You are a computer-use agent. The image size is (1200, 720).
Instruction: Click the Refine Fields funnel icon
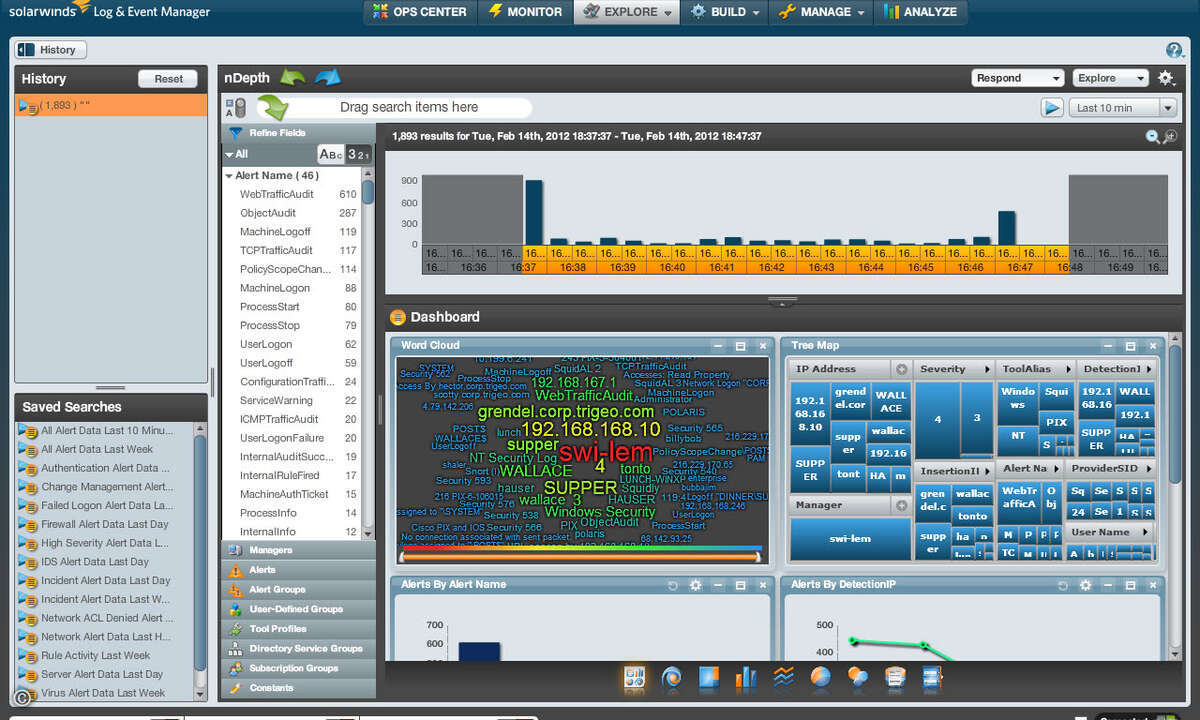pyautogui.click(x=236, y=133)
